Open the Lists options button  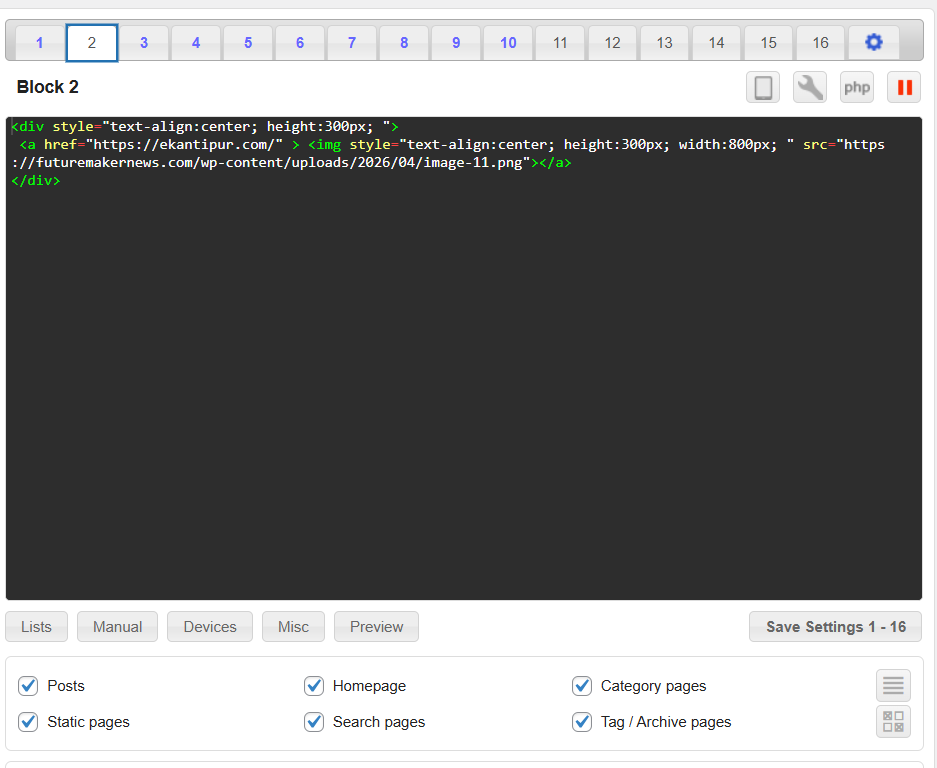coord(36,627)
